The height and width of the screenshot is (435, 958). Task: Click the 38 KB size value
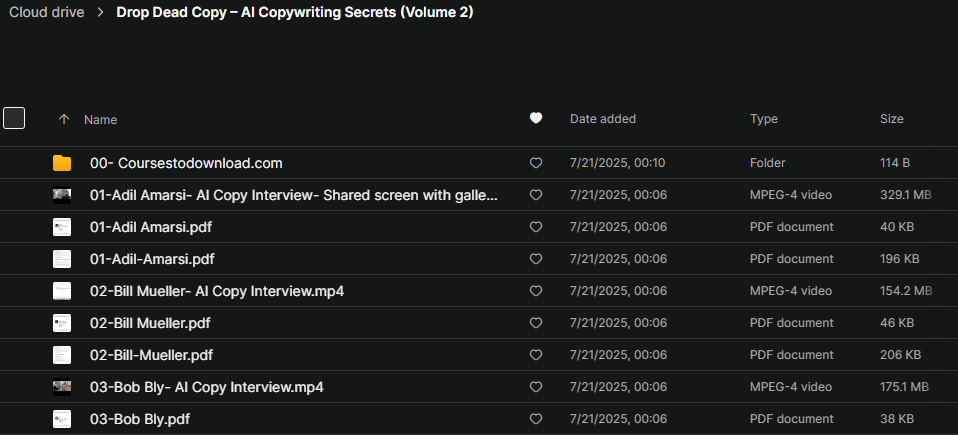(x=897, y=419)
